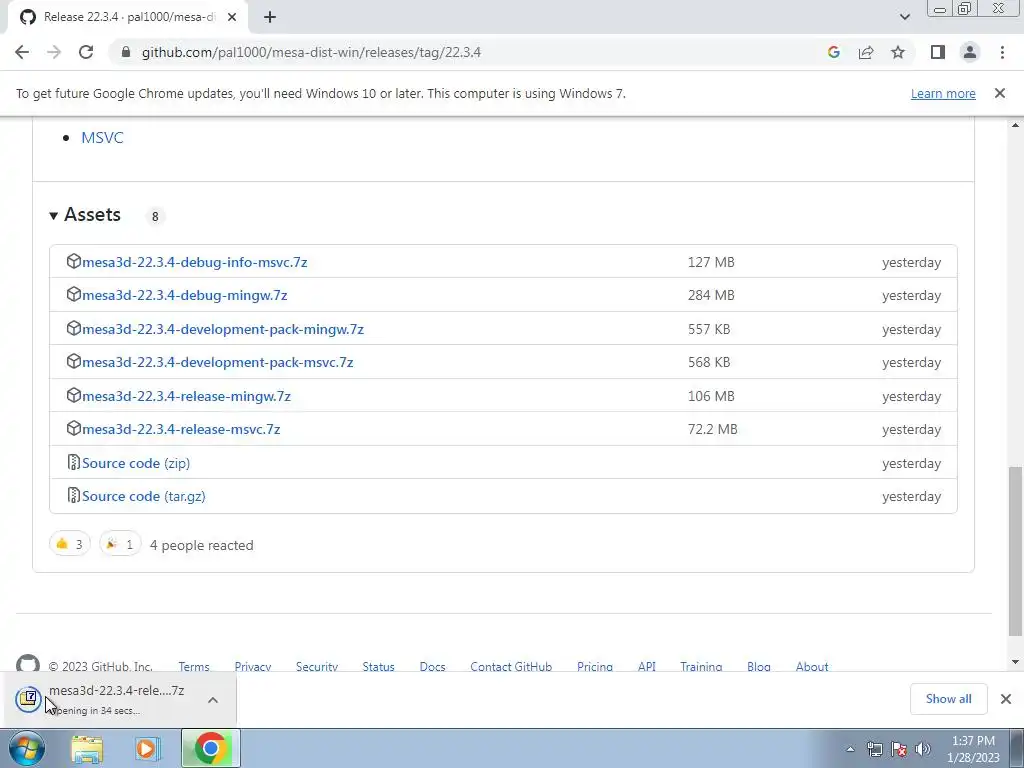Open the Pricing footer link
The image size is (1024, 768).
595,667
